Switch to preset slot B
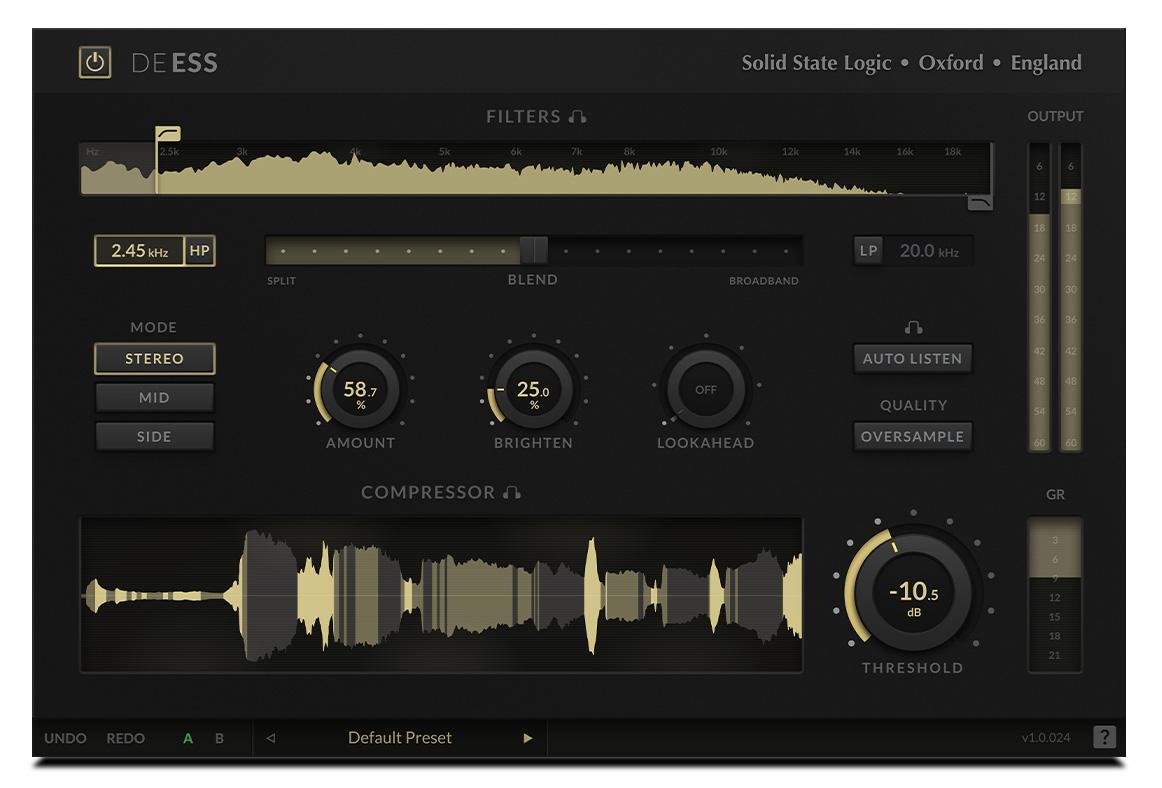Image resolution: width=1162 pixels, height=788 pixels. 219,738
